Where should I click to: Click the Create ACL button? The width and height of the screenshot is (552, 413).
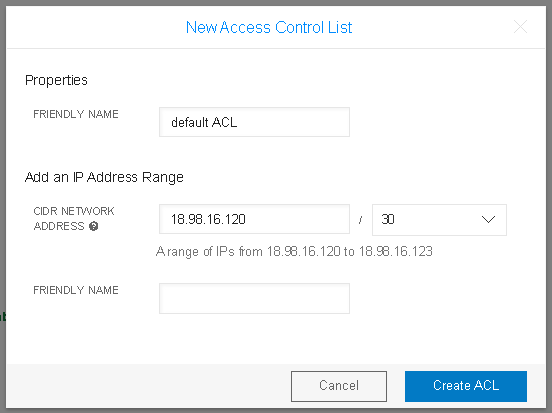(466, 386)
